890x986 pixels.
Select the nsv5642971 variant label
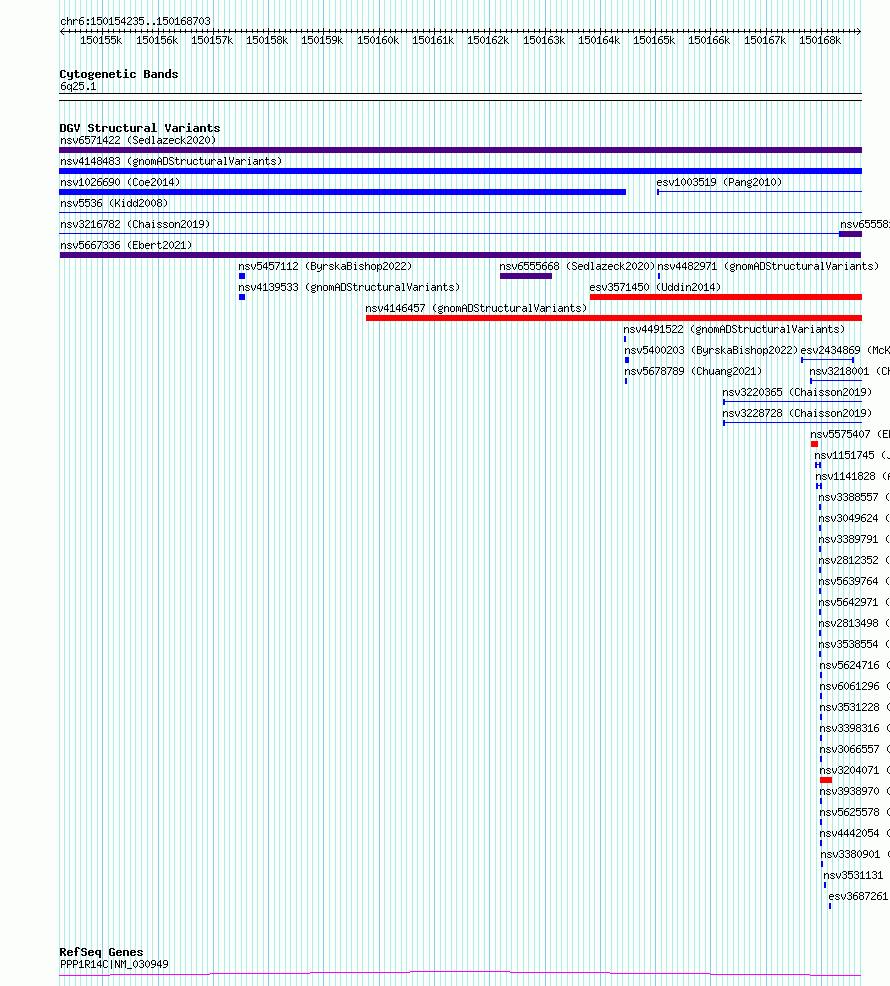(x=854, y=602)
